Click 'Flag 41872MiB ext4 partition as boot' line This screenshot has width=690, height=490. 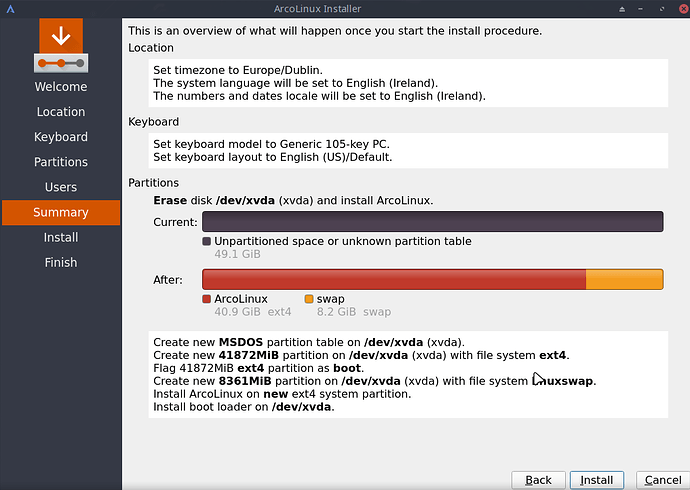pyautogui.click(x=259, y=368)
